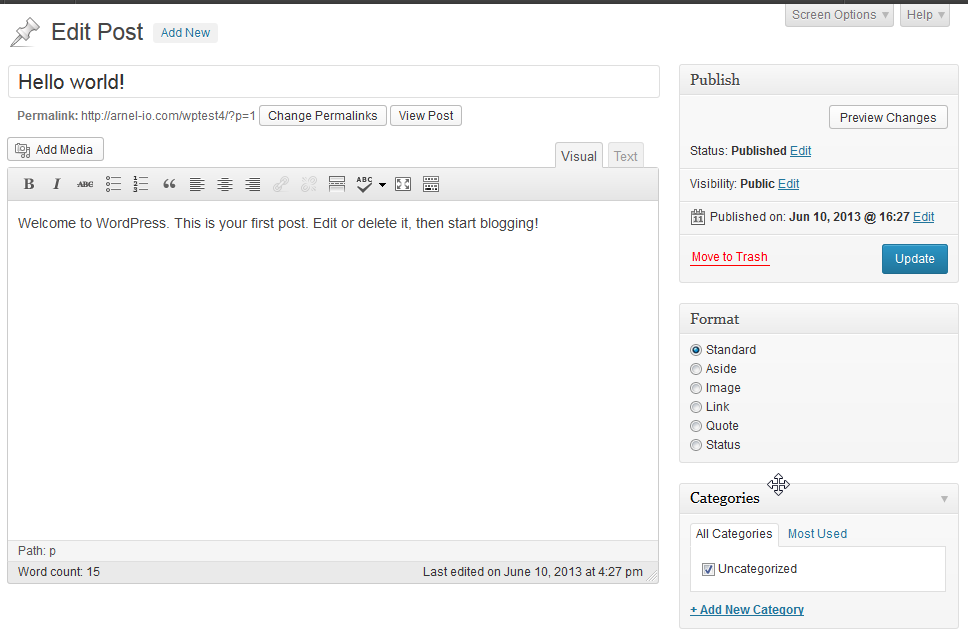Switch to the Text editor tab
The width and height of the screenshot is (968, 638).
click(x=625, y=156)
